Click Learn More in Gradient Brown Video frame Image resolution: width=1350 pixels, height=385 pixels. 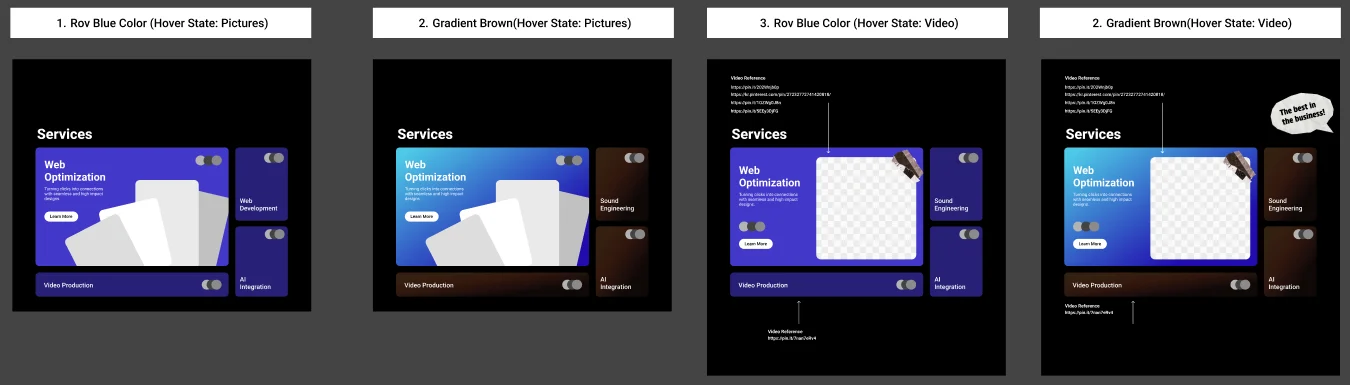point(1089,243)
